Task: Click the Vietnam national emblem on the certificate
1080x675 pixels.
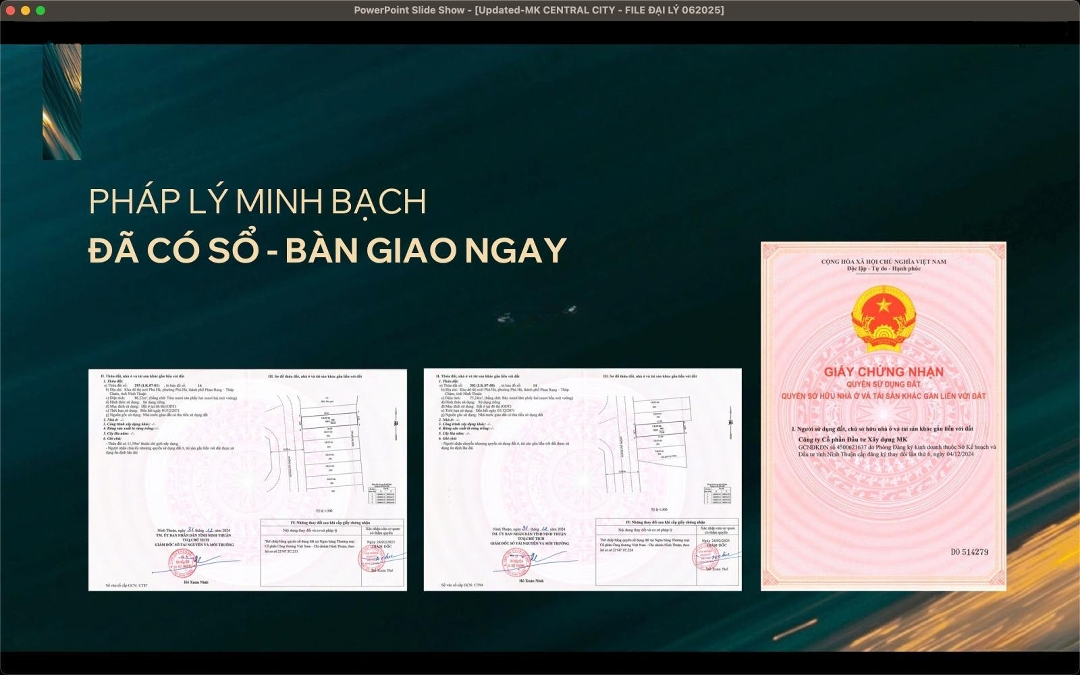Action: pyautogui.click(x=883, y=317)
